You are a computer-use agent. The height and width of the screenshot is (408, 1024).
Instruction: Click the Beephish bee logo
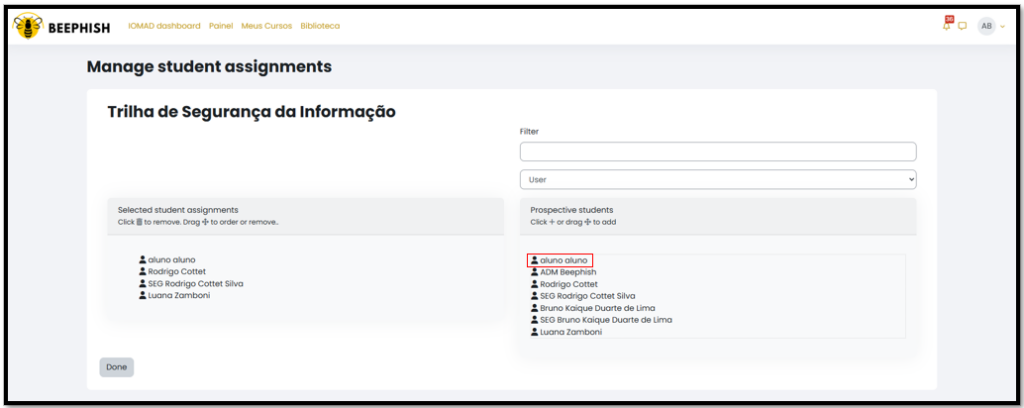(28, 26)
